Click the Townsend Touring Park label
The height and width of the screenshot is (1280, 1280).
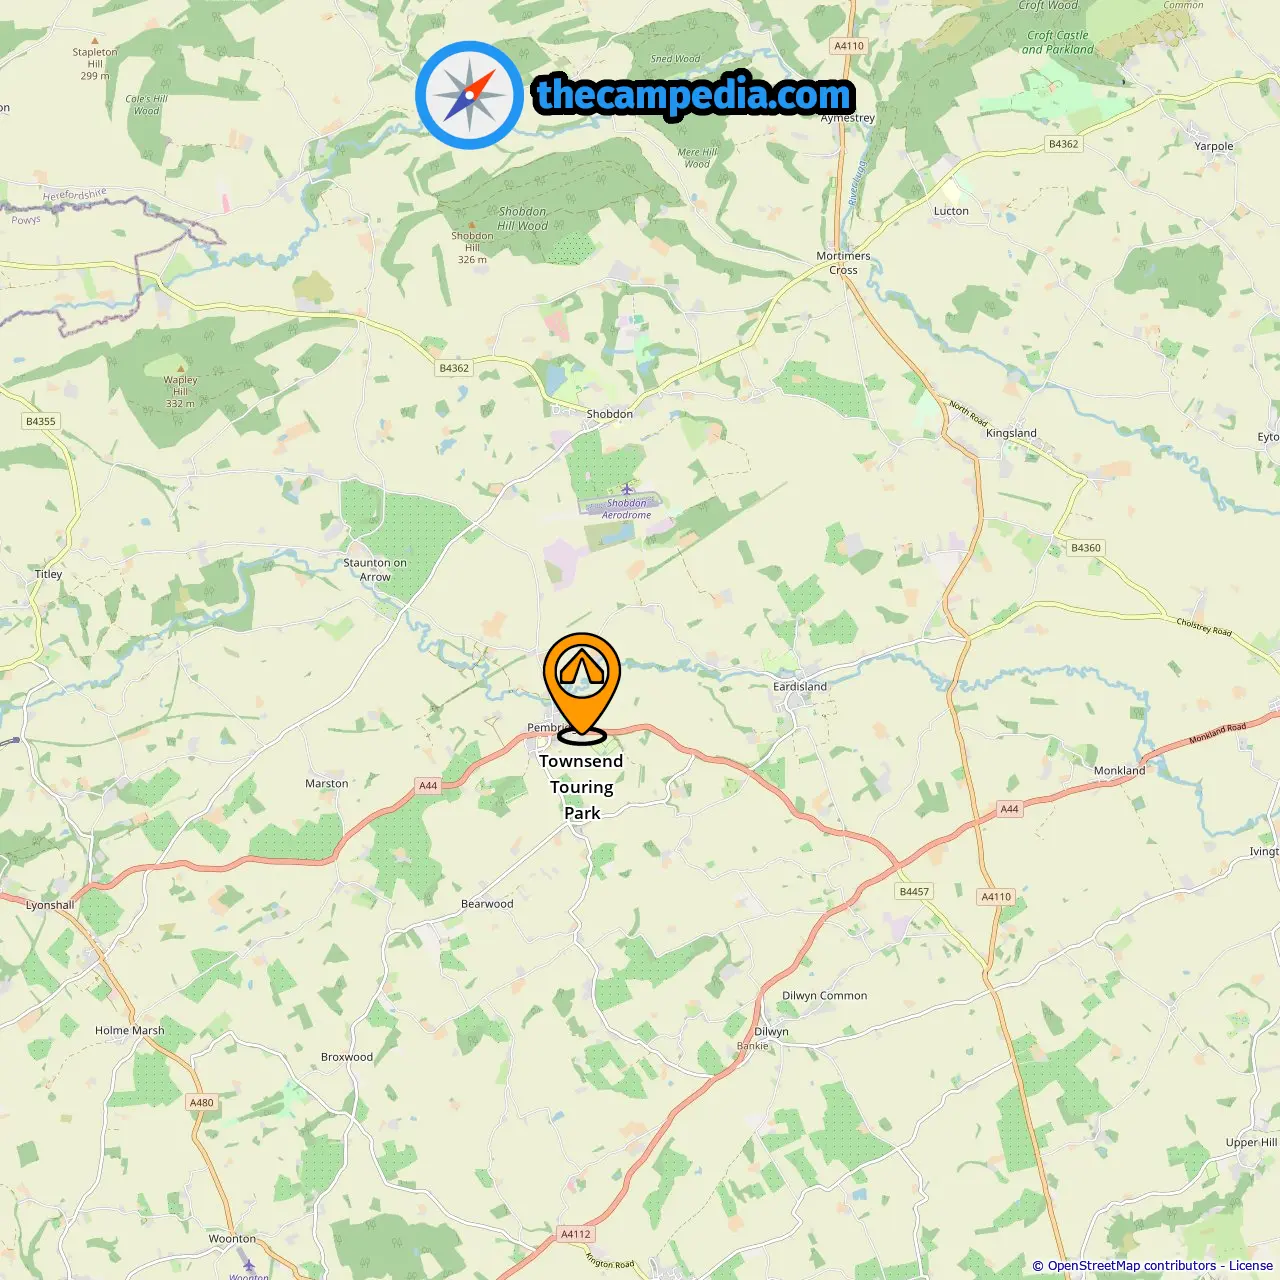pos(581,787)
